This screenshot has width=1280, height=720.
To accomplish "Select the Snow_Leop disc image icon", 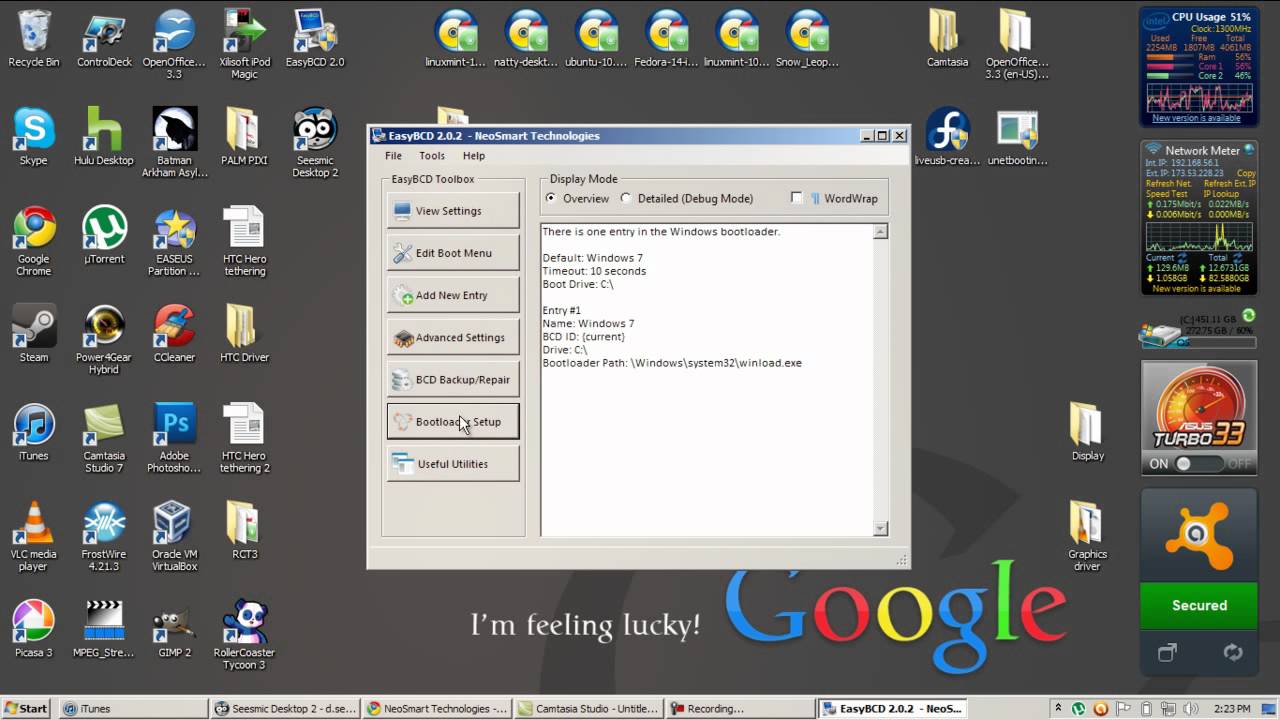I will 807,38.
